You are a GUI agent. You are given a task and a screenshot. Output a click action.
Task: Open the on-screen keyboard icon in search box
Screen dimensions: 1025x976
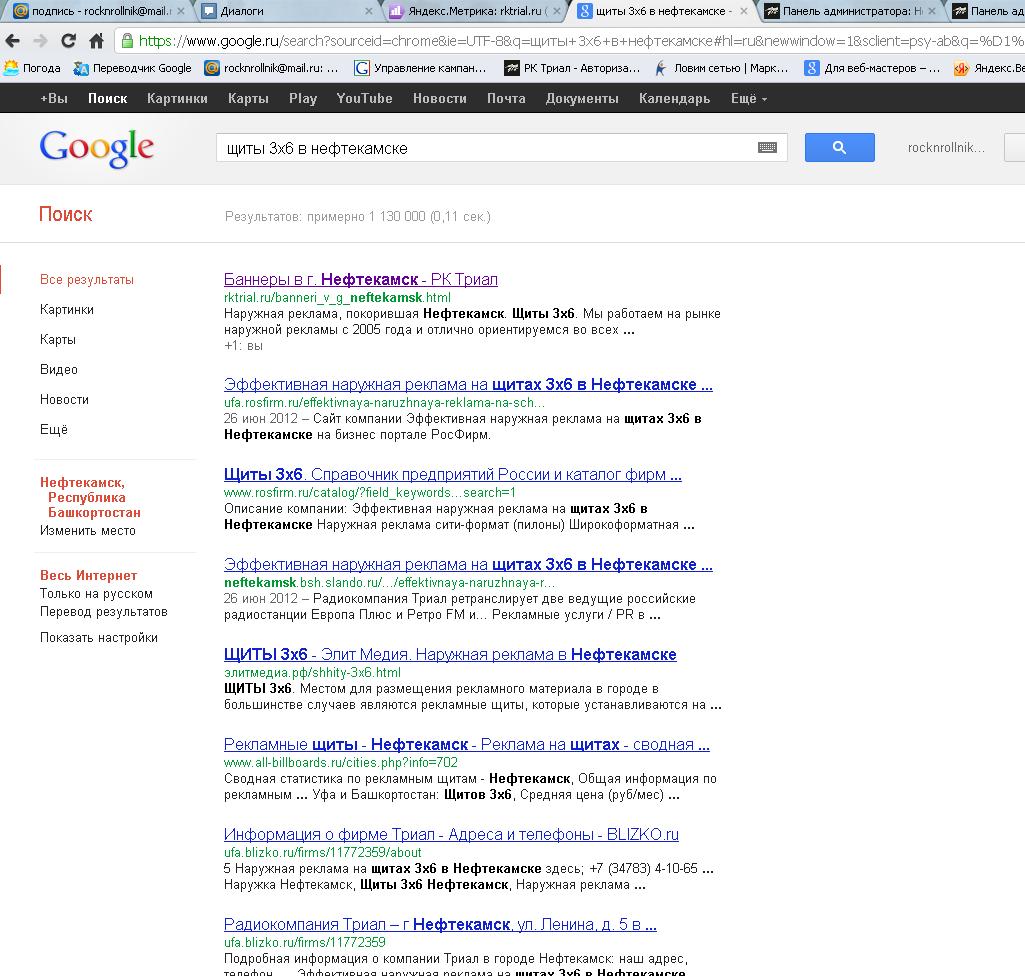(767, 148)
